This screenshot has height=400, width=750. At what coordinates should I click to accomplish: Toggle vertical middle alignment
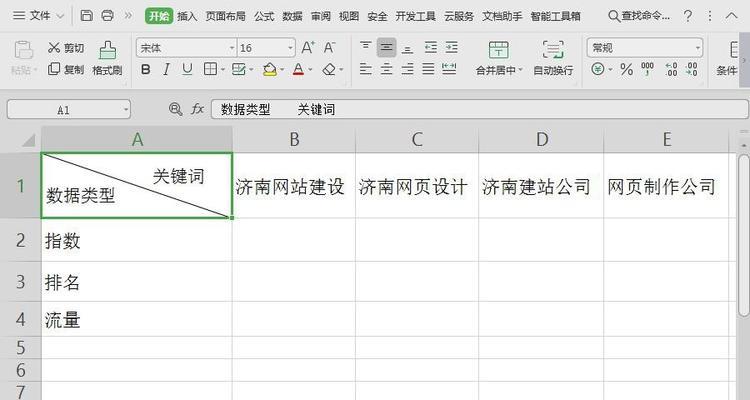(386, 47)
